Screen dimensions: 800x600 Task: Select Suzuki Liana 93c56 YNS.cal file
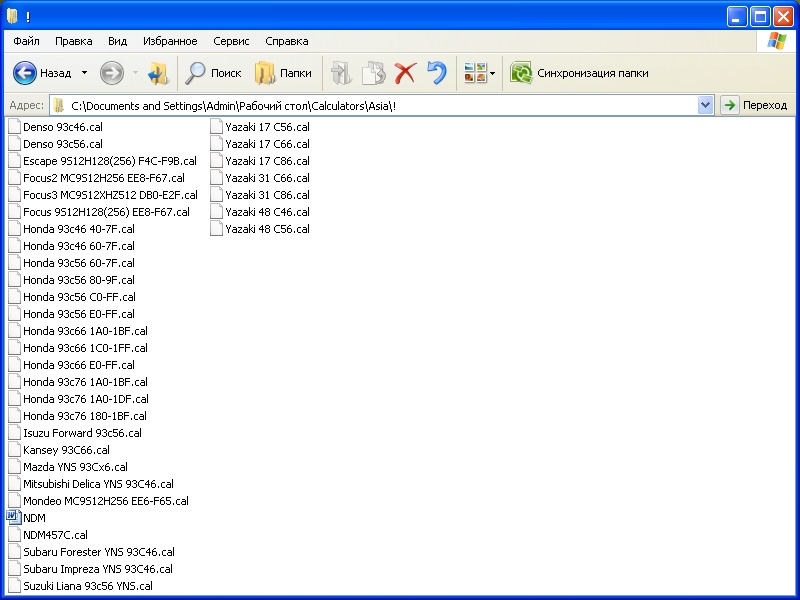click(x=81, y=586)
